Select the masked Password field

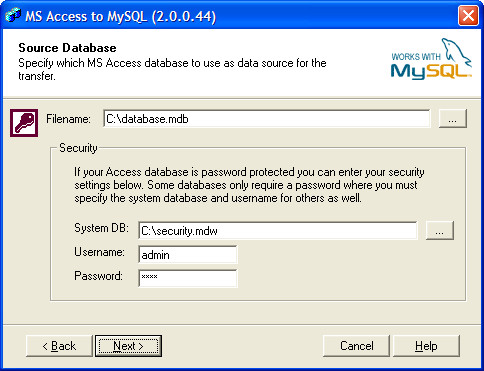tap(188, 278)
